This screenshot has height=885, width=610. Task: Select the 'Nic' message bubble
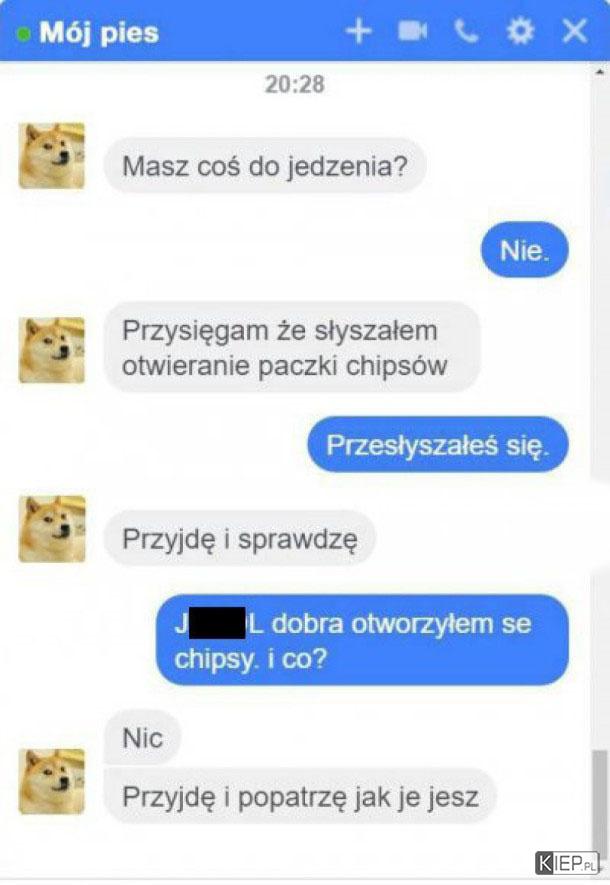(142, 738)
